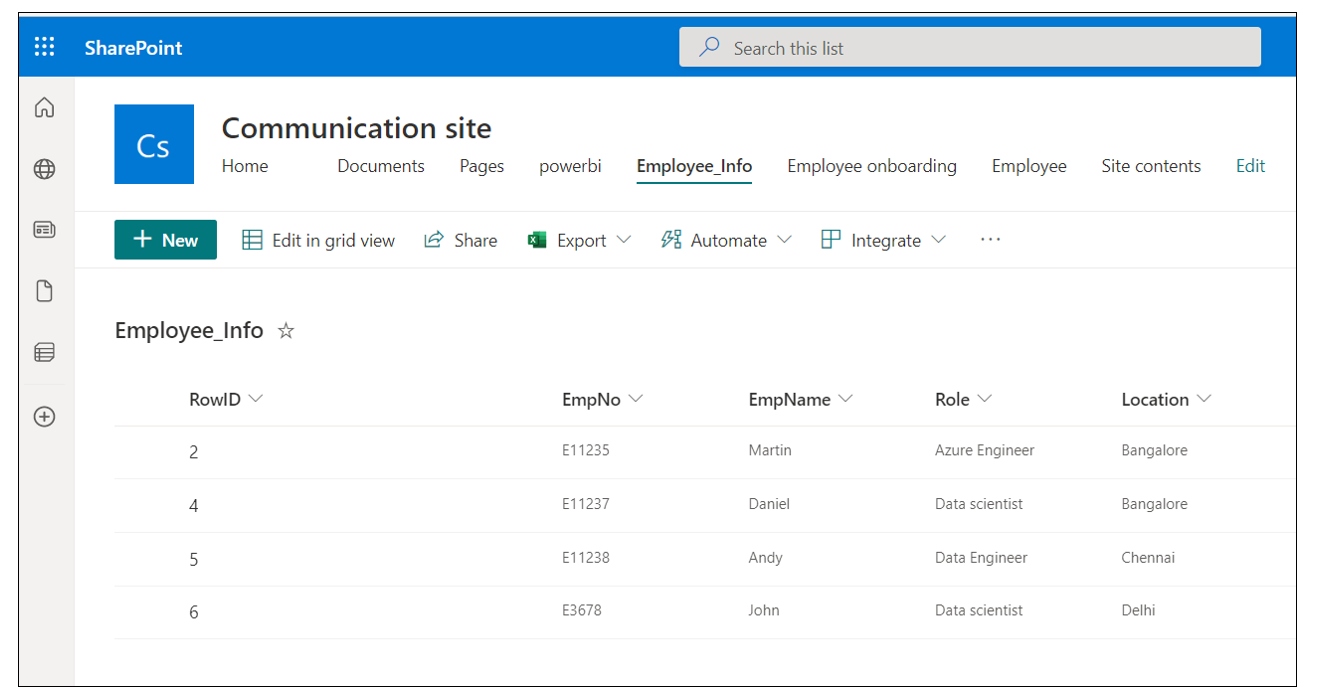Open Role column header dropdown
Screen dimensions: 1322x692
984,399
